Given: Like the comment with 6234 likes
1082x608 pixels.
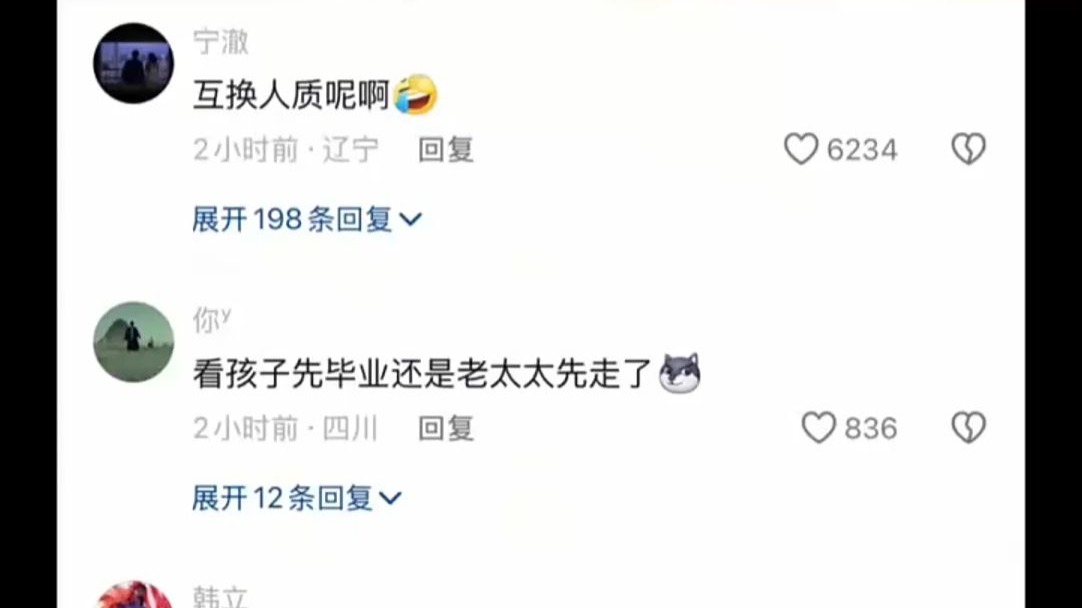Looking at the screenshot, I should [801, 149].
